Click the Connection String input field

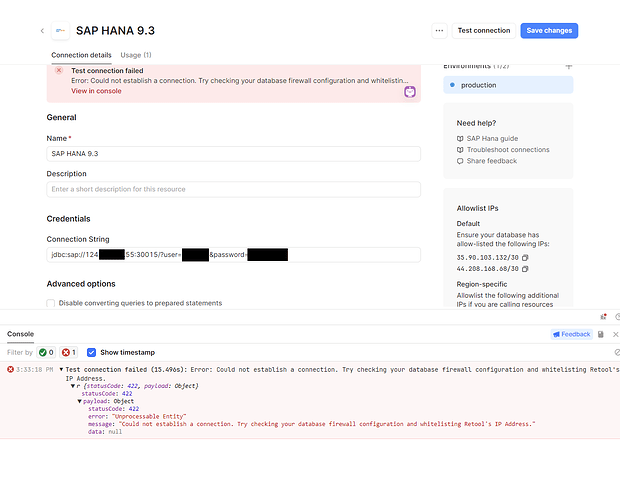[x=233, y=255]
